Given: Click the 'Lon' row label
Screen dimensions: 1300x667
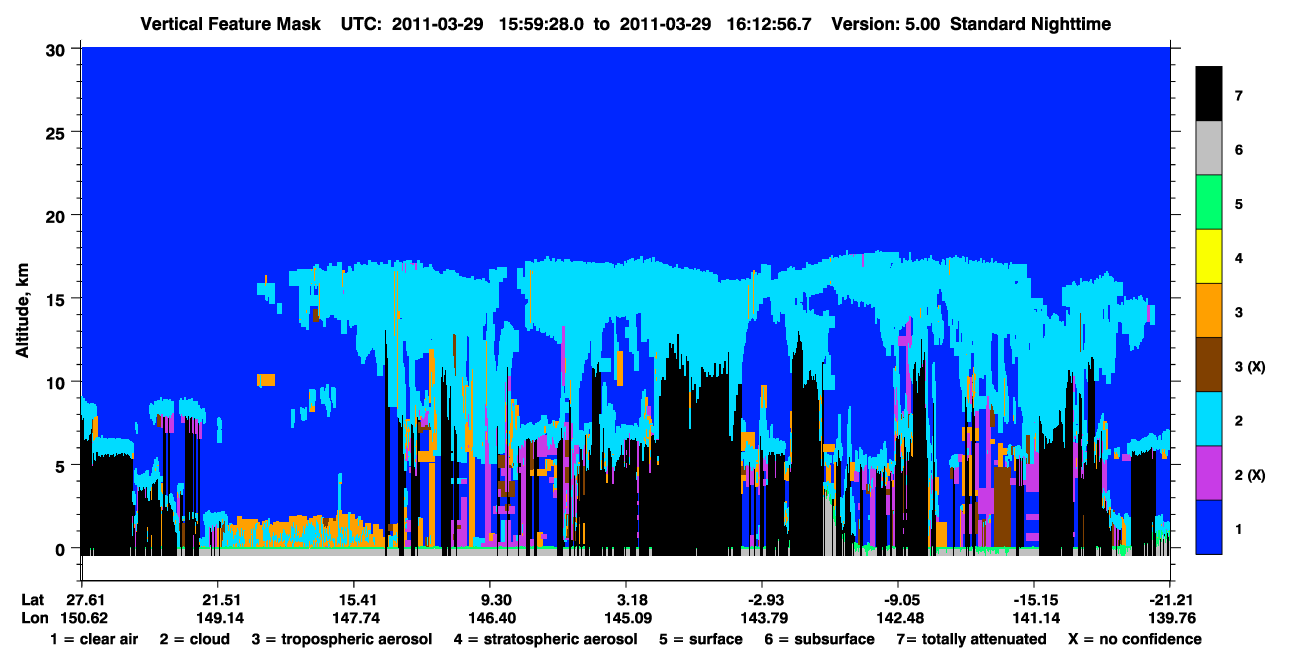Looking at the screenshot, I should click(x=33, y=619).
